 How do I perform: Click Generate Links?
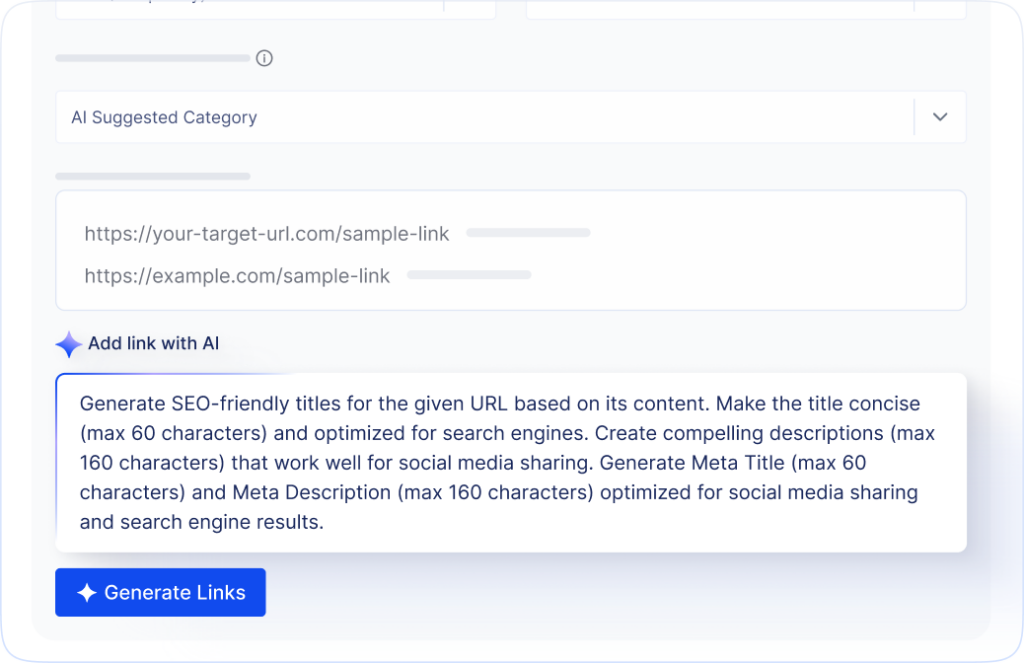coord(160,592)
